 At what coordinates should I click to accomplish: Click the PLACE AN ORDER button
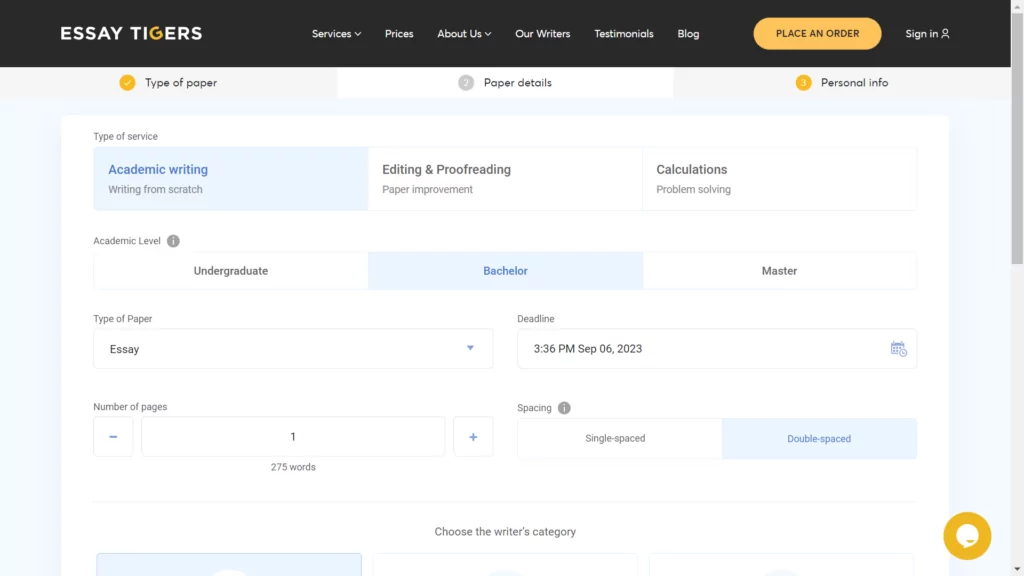[817, 33]
